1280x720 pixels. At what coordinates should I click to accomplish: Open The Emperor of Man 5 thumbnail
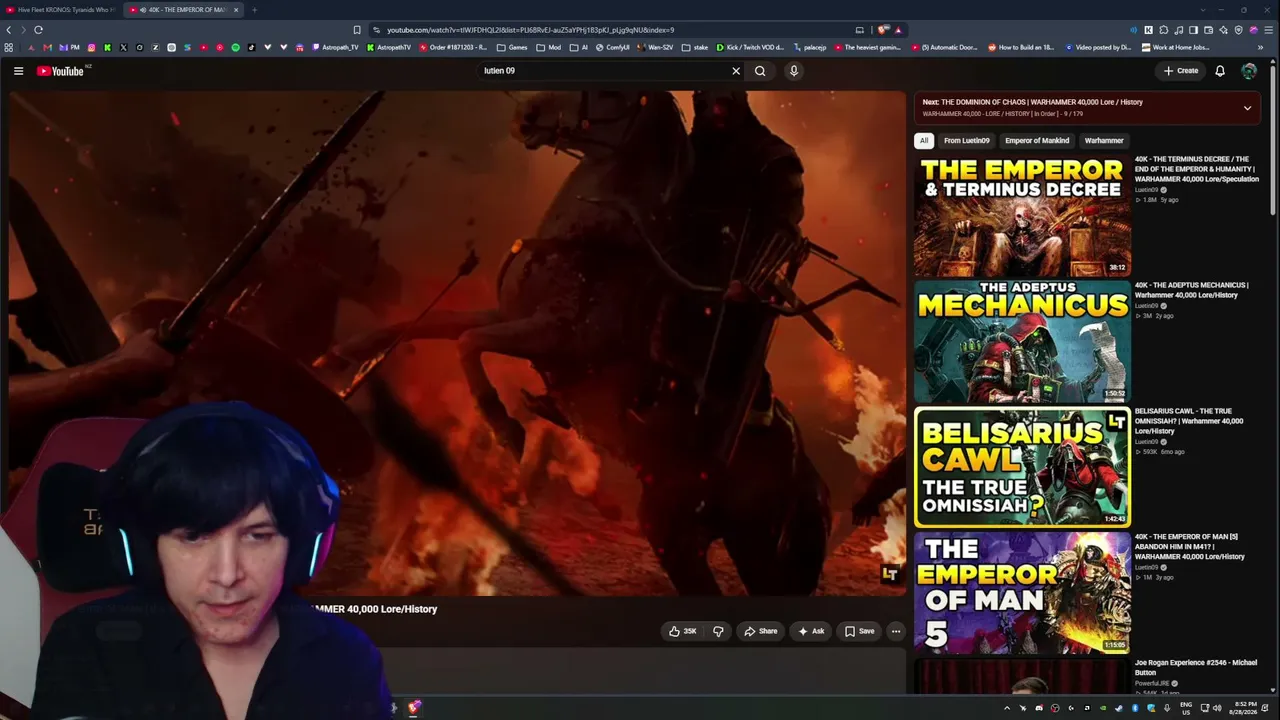[x=1022, y=593]
